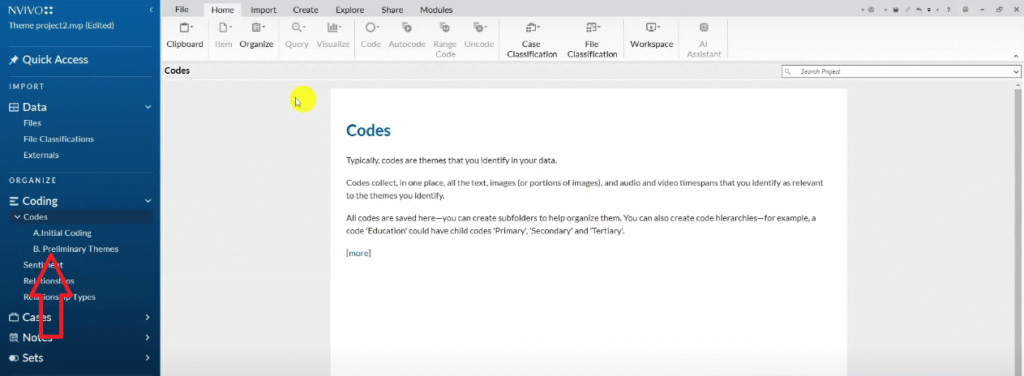
Task: Open File Classifications in sidebar
Action: (59, 139)
